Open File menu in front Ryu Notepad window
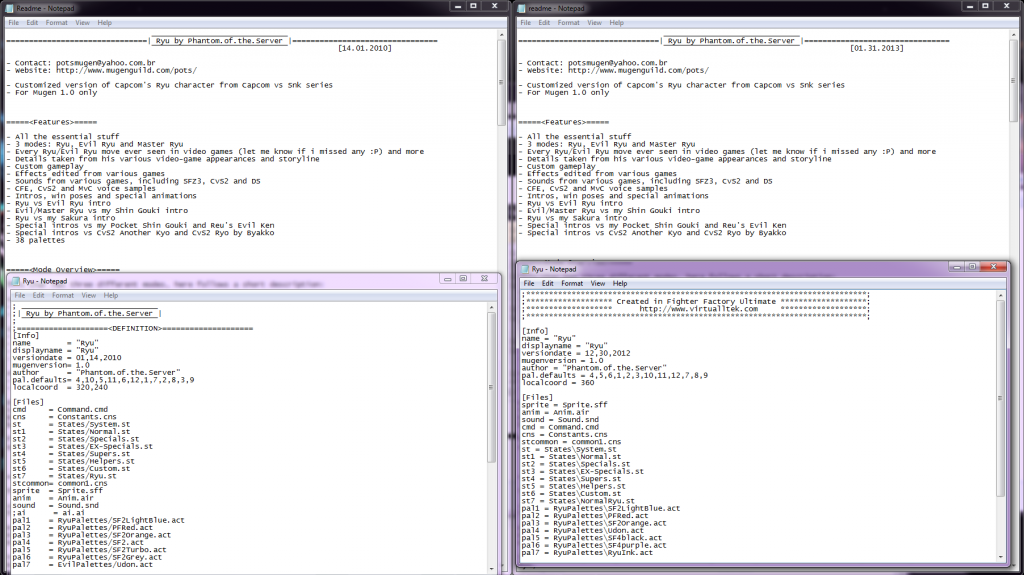This screenshot has height=575, width=1024. [x=529, y=284]
